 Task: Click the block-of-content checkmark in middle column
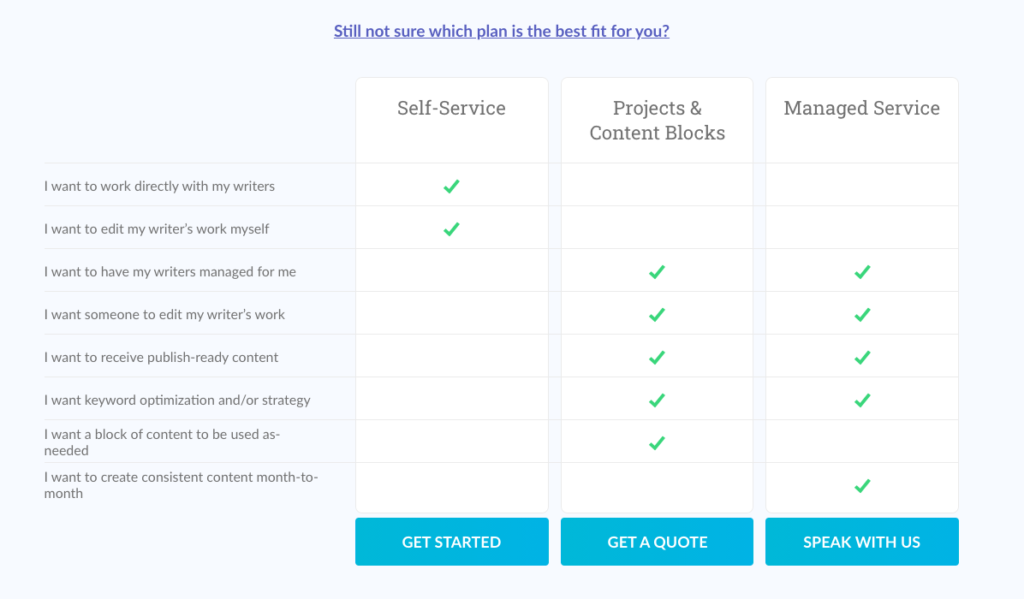656,443
